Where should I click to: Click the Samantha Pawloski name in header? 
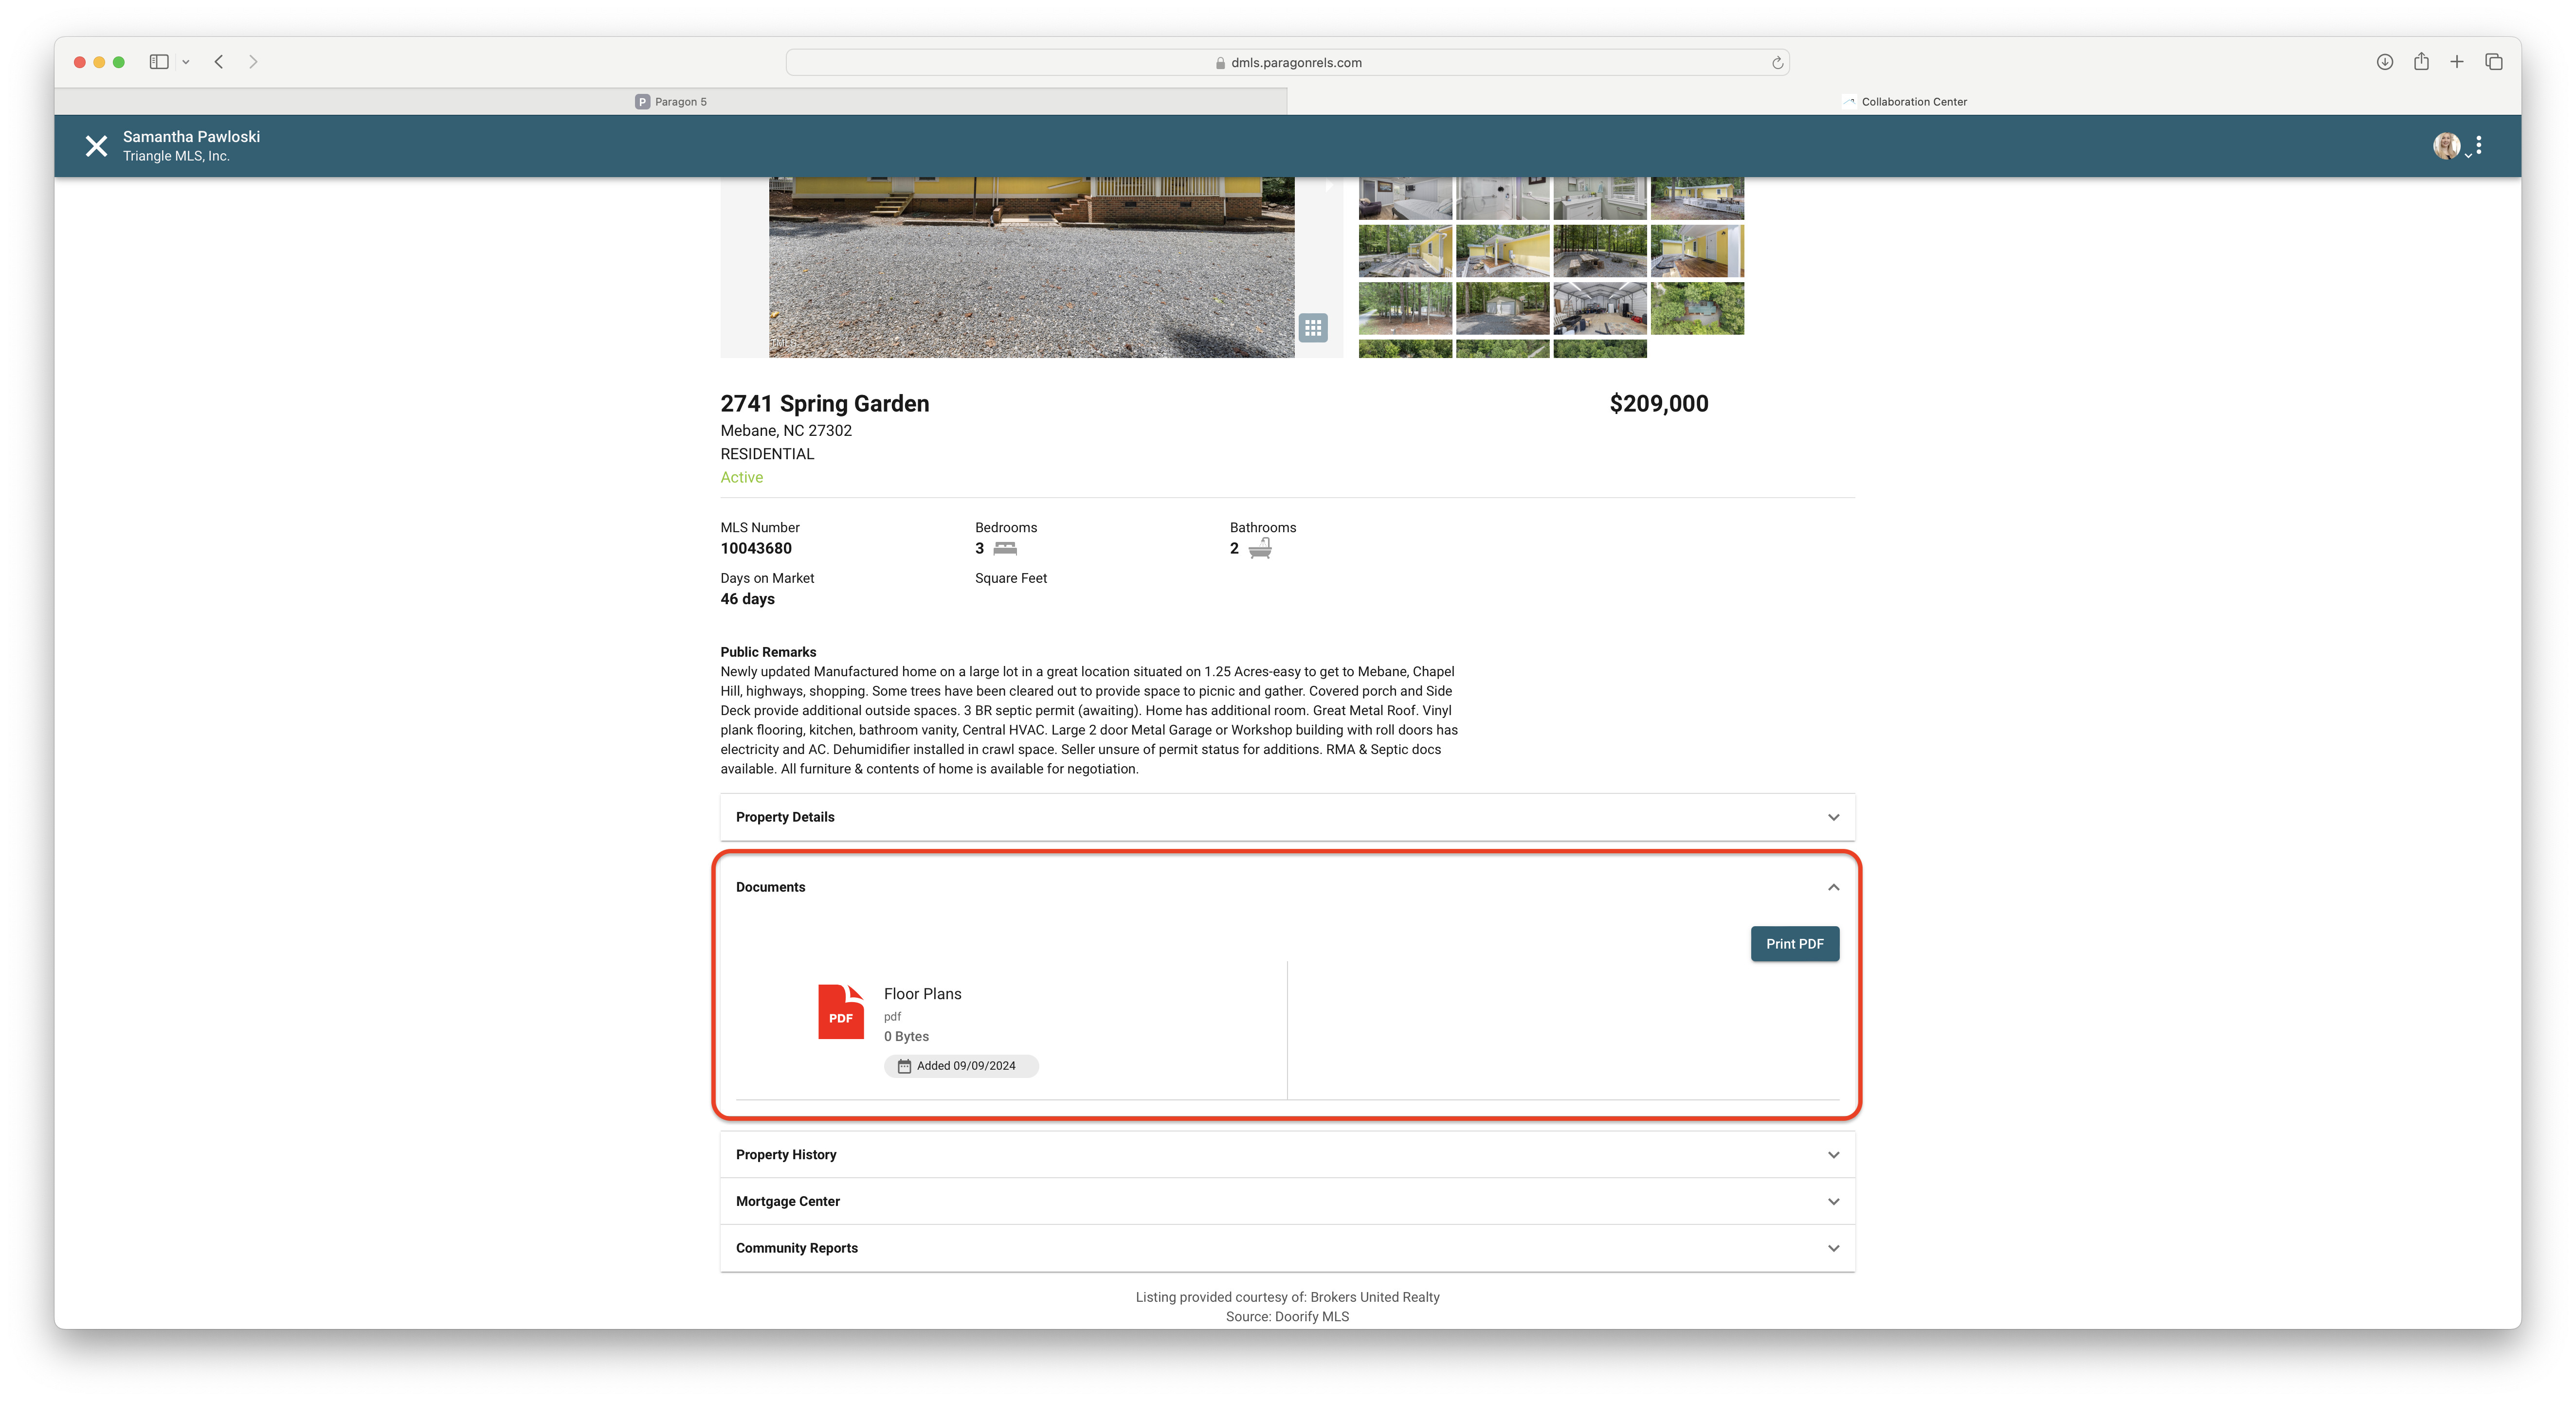[x=191, y=137]
